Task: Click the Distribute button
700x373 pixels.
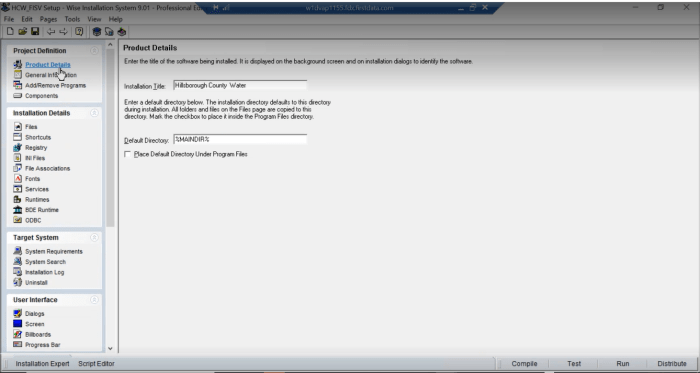Action: [x=672, y=364]
